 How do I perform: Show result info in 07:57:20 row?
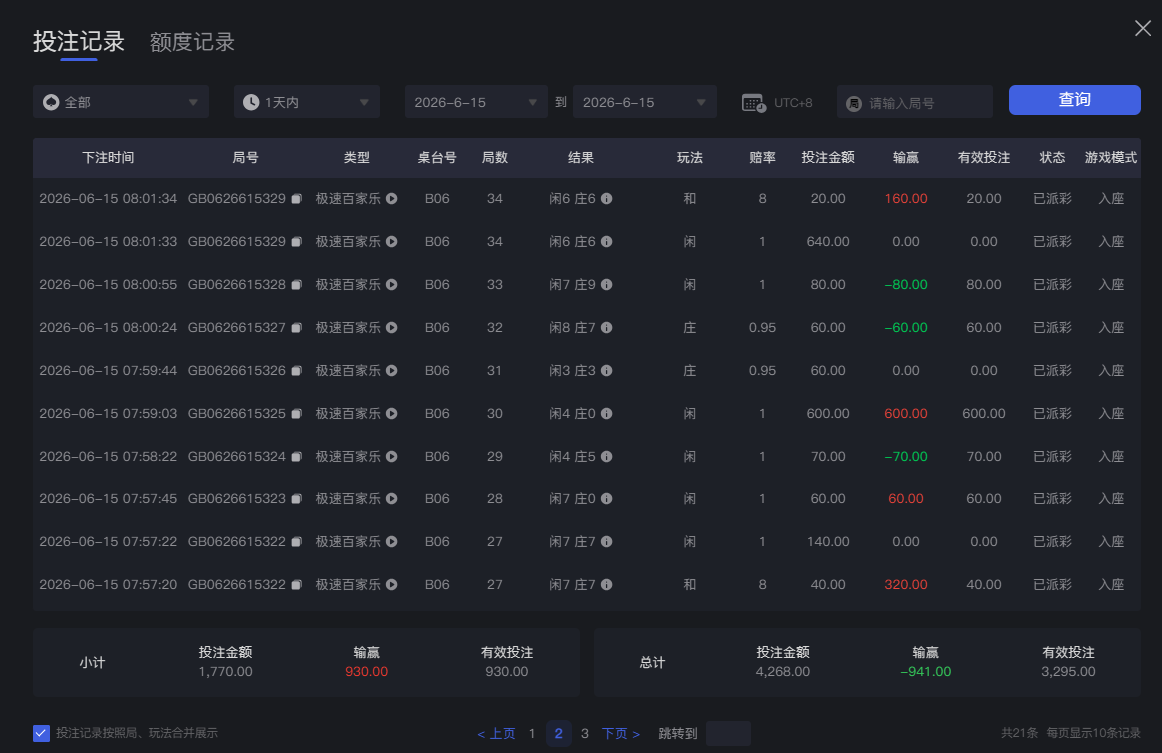[606, 585]
